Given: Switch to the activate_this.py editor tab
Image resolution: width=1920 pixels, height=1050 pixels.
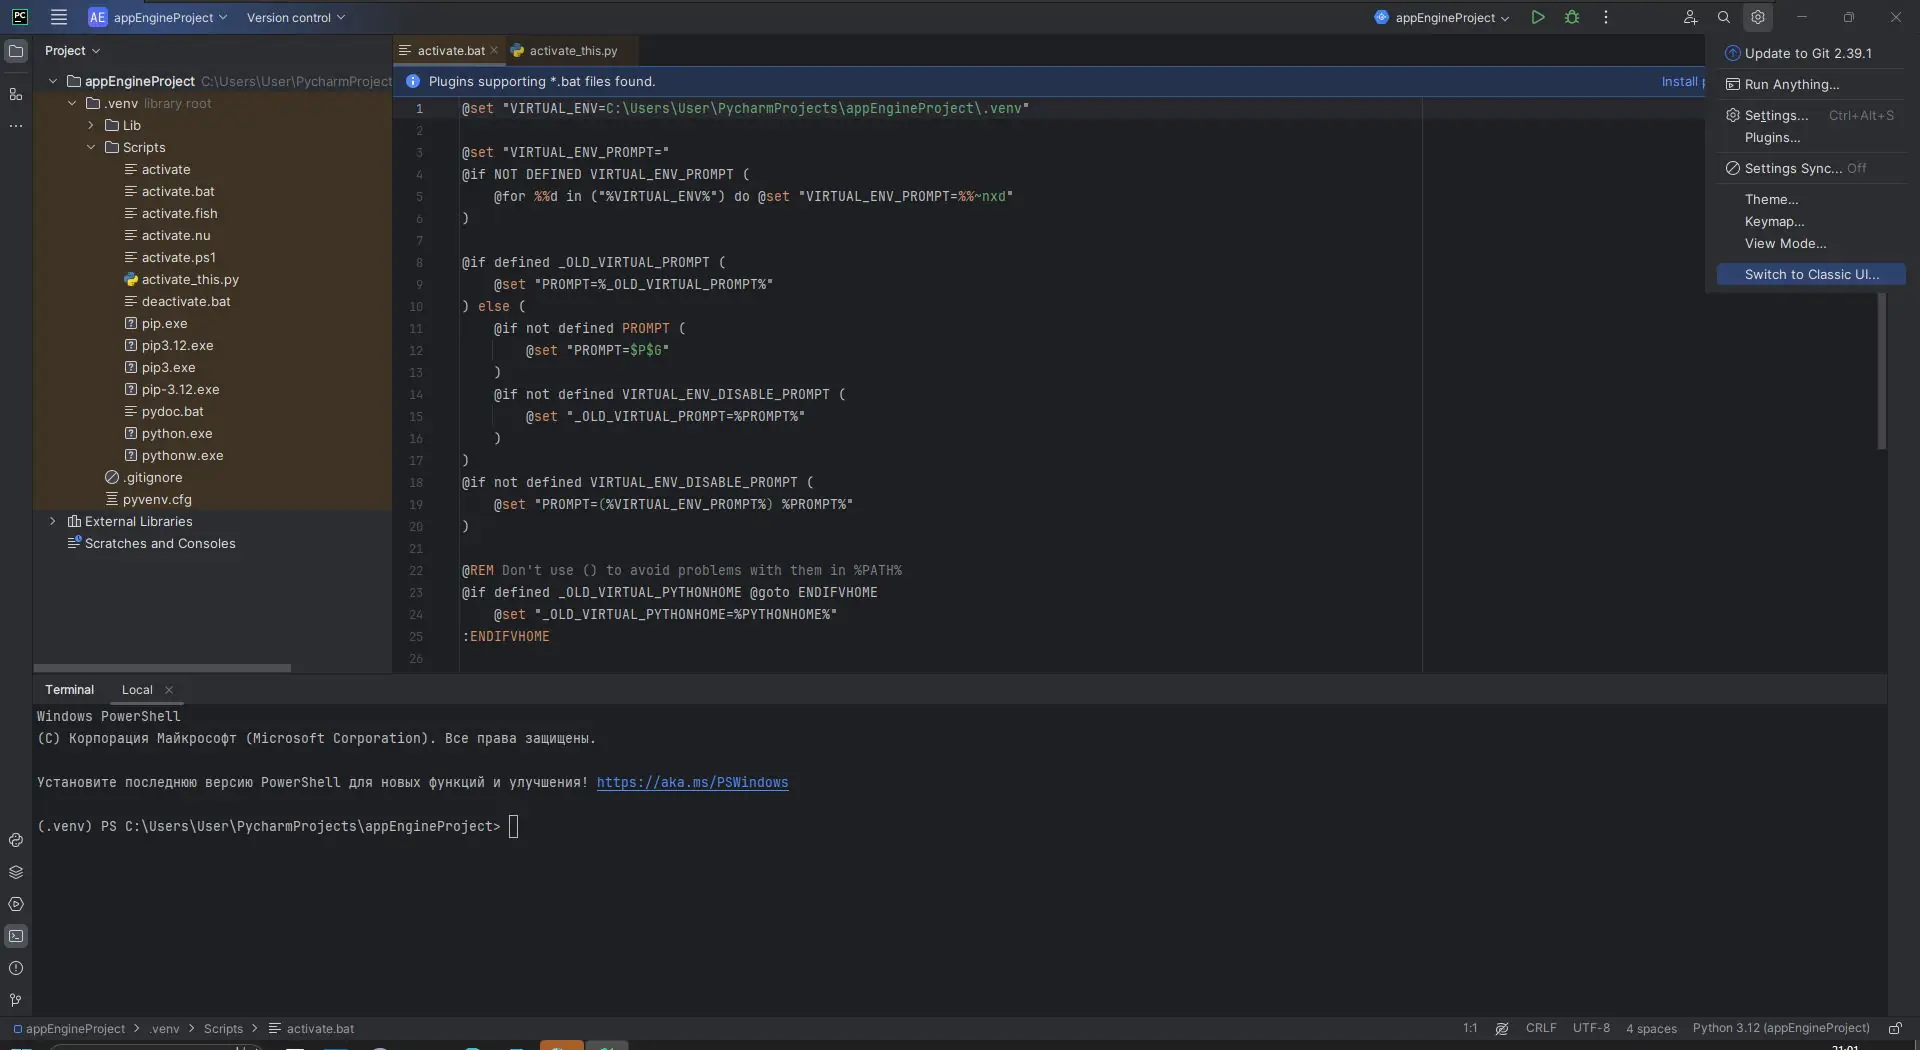Looking at the screenshot, I should (572, 50).
